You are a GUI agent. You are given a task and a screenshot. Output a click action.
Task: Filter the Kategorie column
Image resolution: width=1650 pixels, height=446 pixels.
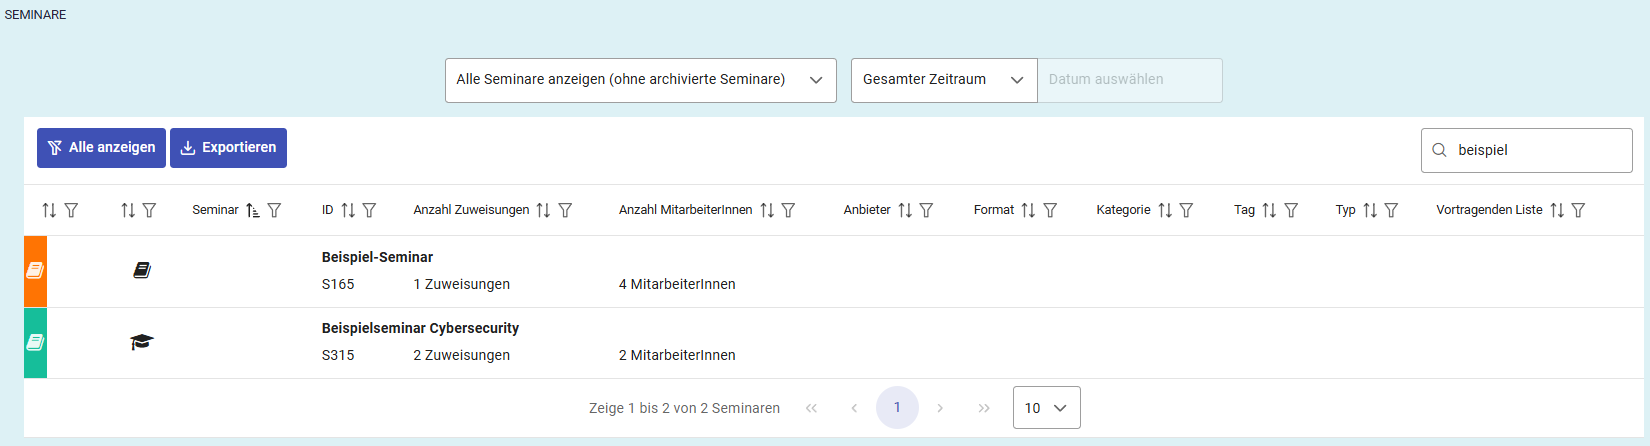(x=1186, y=210)
